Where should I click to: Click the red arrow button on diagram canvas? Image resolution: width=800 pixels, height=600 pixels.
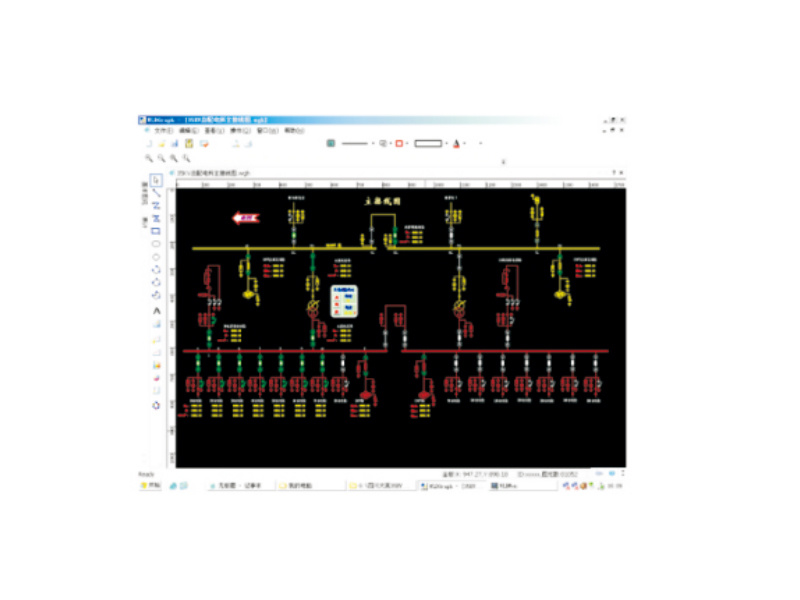(246, 218)
